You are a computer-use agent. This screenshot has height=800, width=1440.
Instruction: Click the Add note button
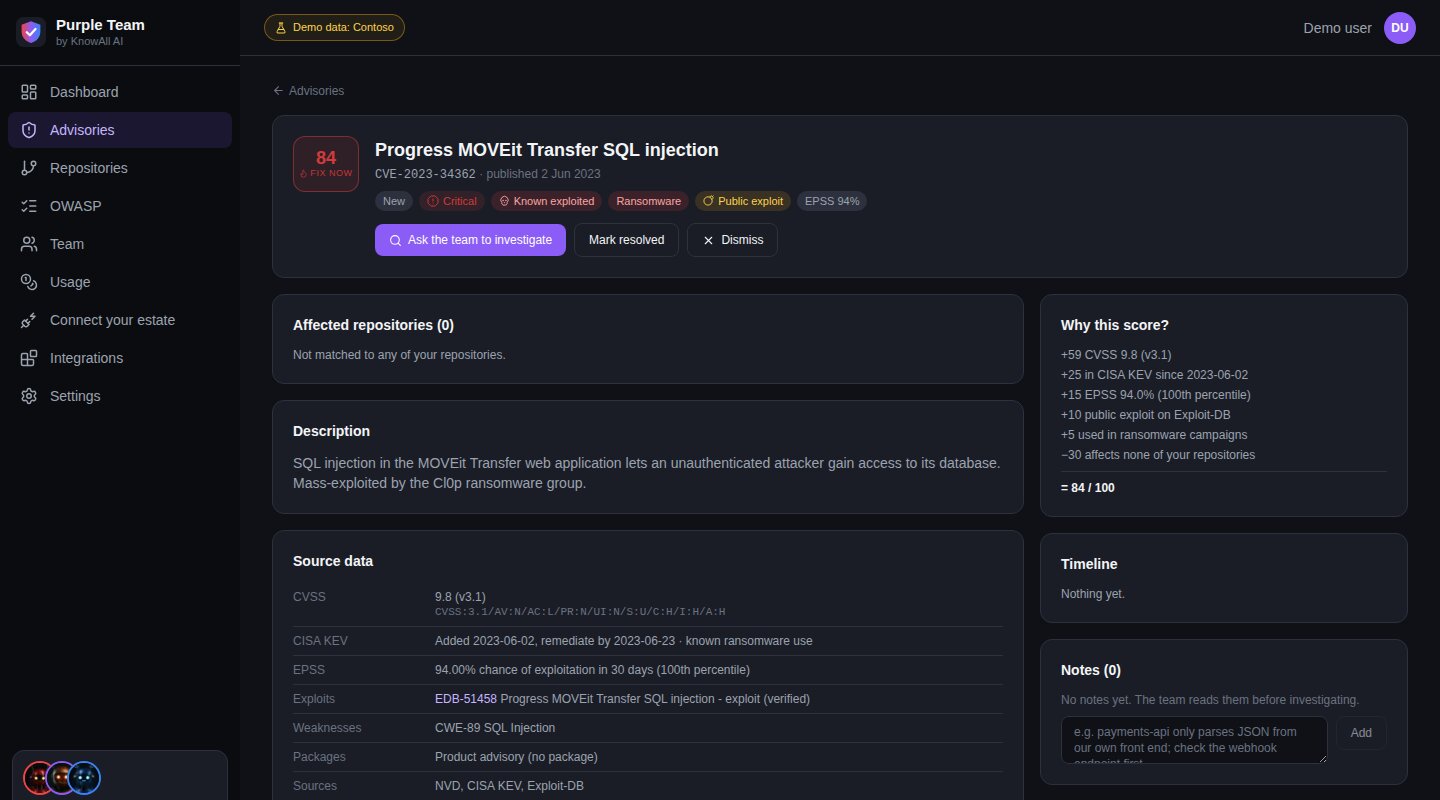pyautogui.click(x=1361, y=733)
